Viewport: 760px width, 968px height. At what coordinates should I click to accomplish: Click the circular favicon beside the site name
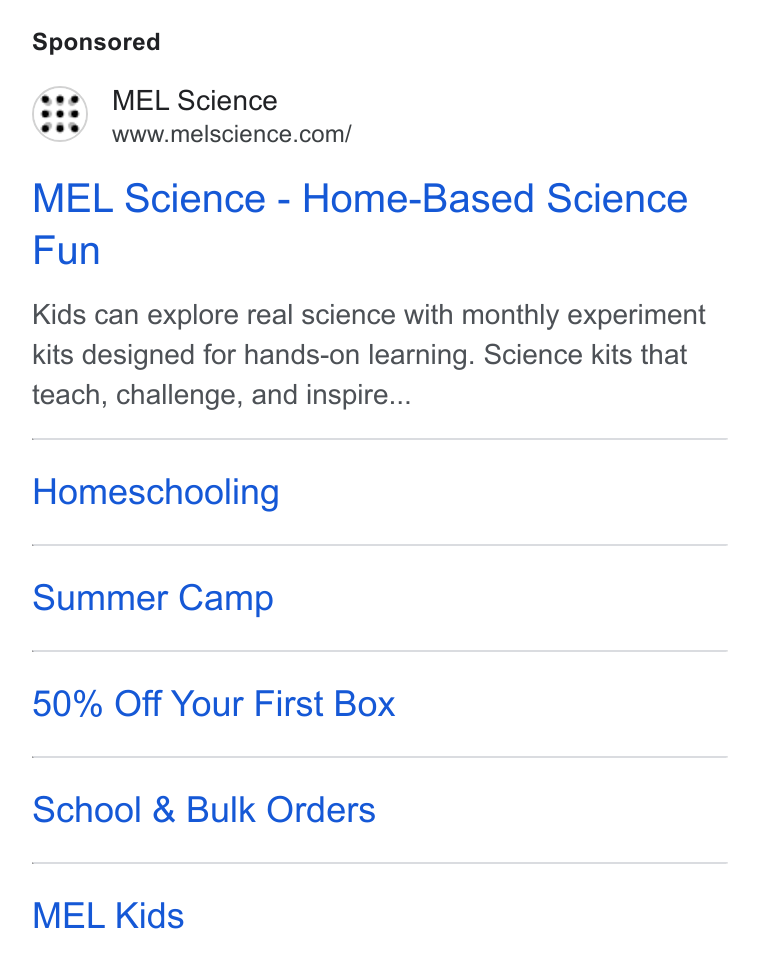point(60,114)
